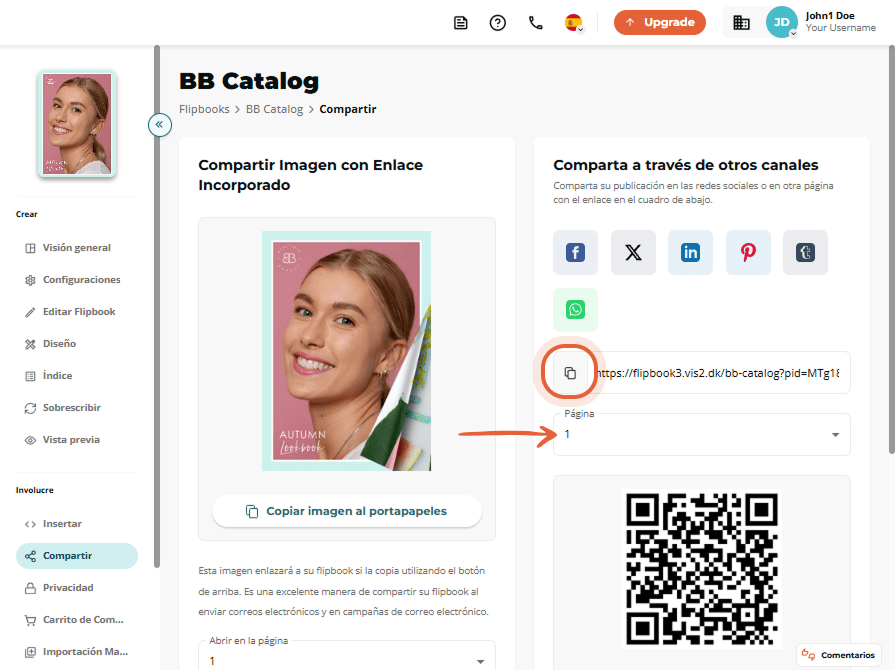The height and width of the screenshot is (670, 895).
Task: Open the company building icon
Action: pyautogui.click(x=741, y=23)
